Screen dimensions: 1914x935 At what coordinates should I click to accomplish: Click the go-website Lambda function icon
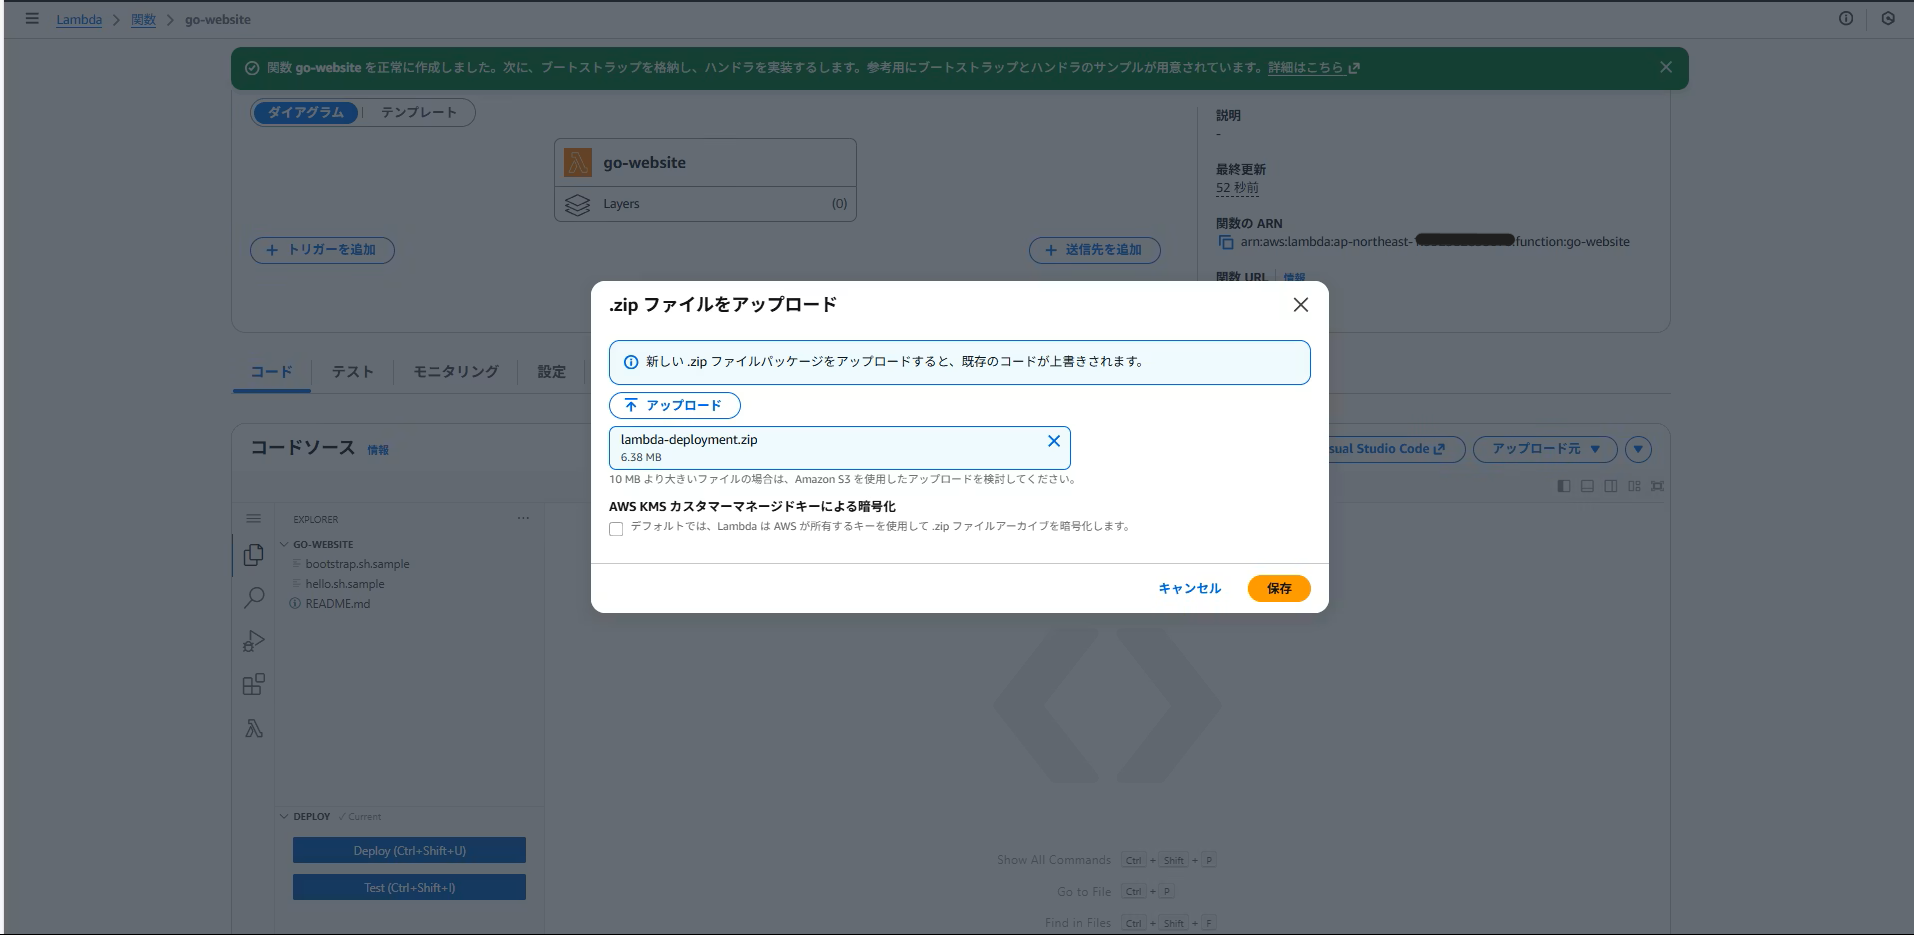(x=578, y=163)
